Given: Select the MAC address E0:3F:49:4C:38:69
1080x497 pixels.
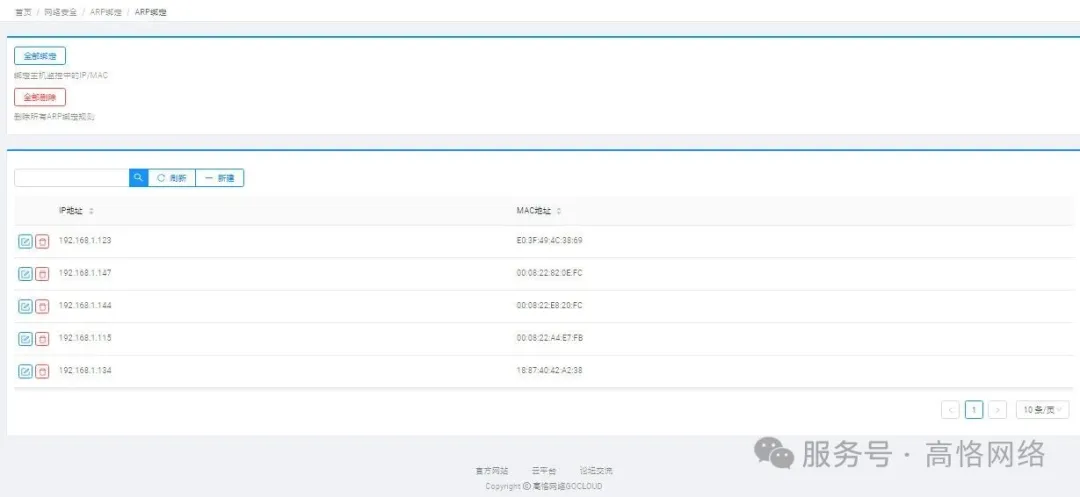Looking at the screenshot, I should tap(550, 240).
